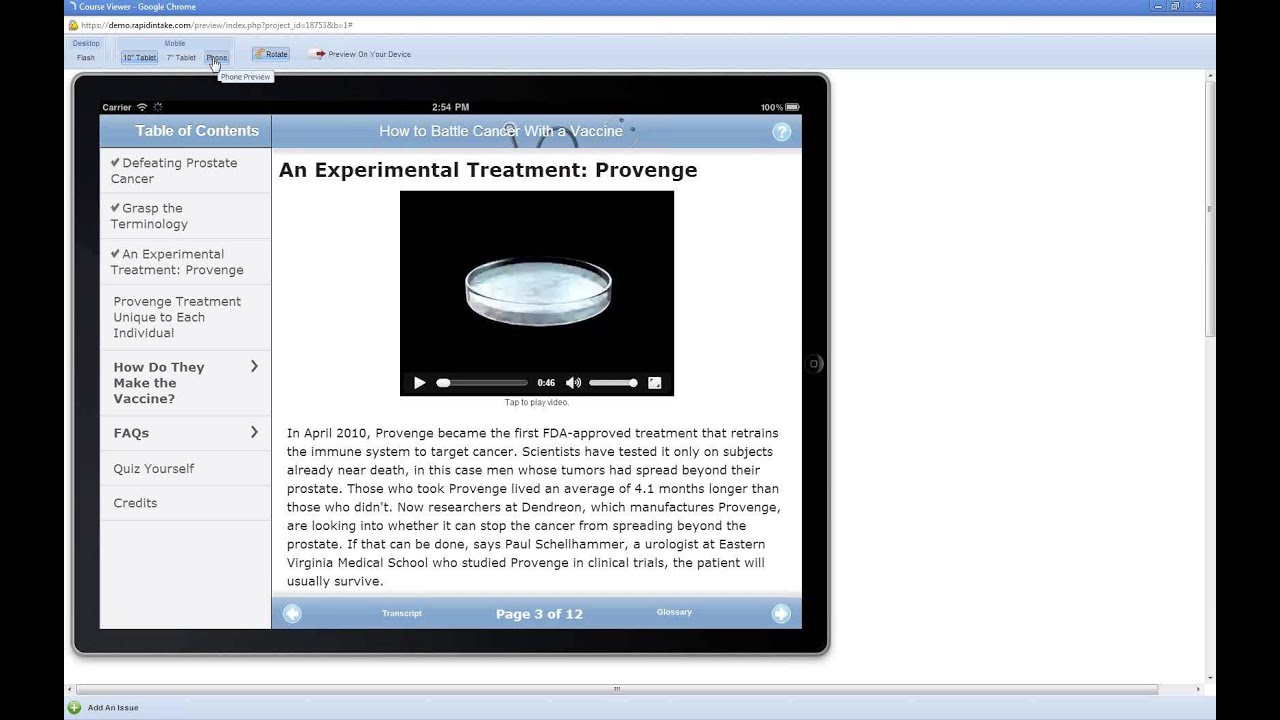Click the tablet home button
1280x720 pixels.
click(814, 364)
